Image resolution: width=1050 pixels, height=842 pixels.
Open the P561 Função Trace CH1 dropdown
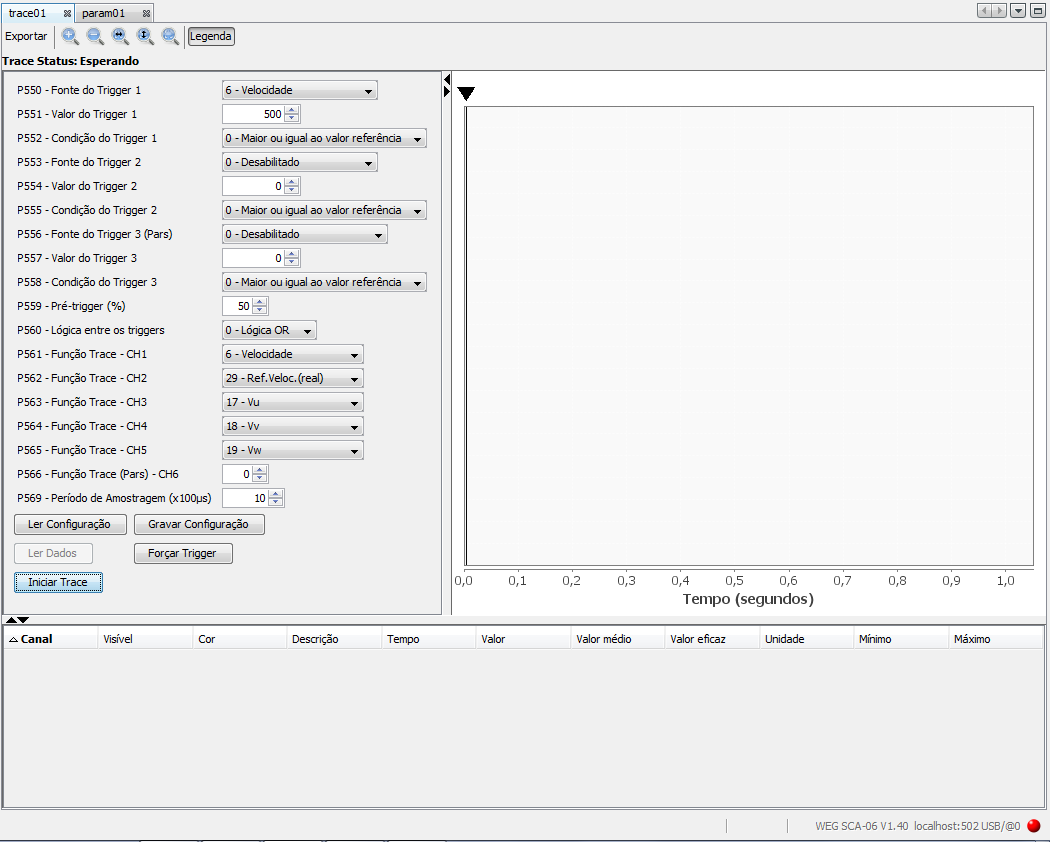(292, 354)
